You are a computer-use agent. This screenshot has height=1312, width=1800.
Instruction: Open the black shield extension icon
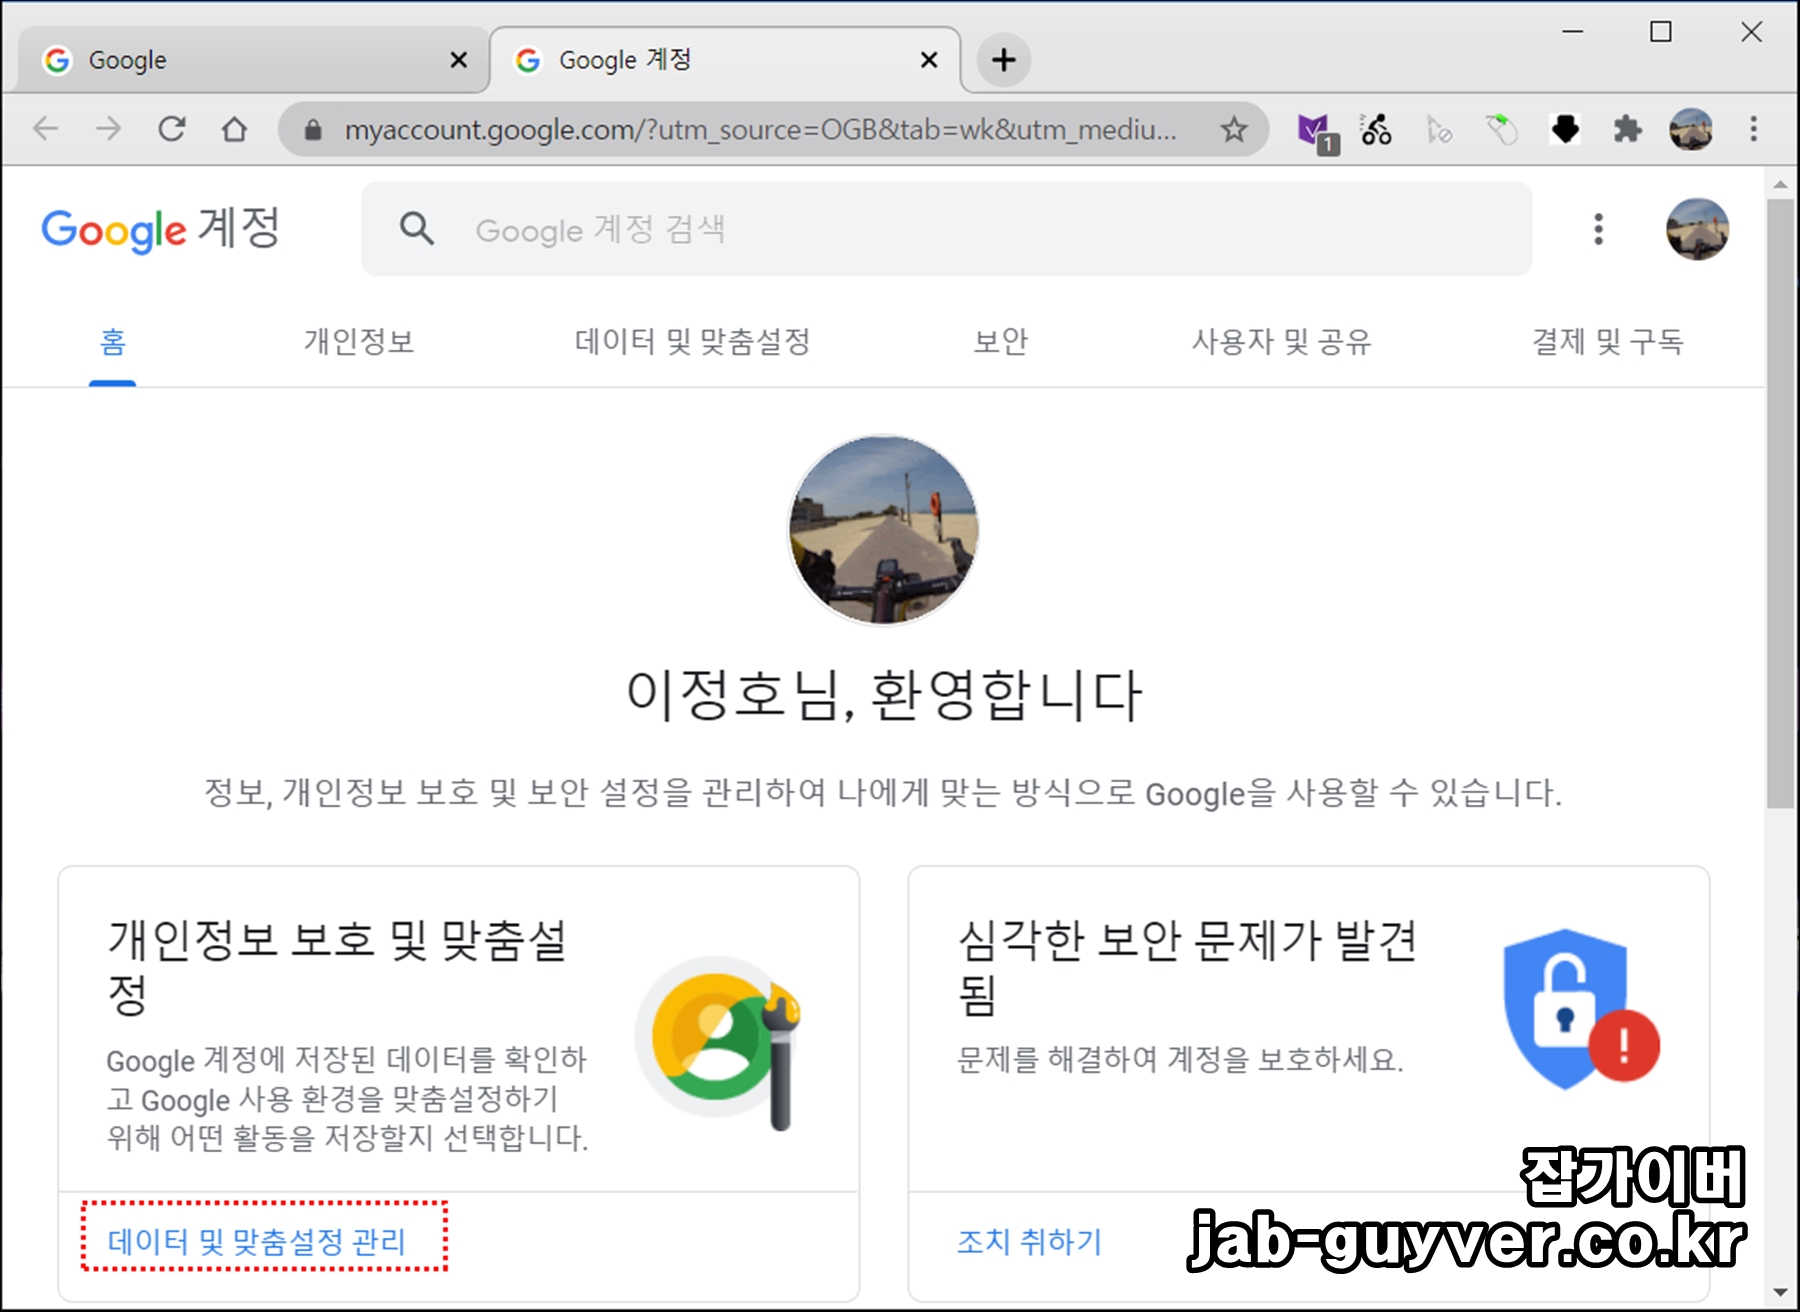tap(1565, 129)
